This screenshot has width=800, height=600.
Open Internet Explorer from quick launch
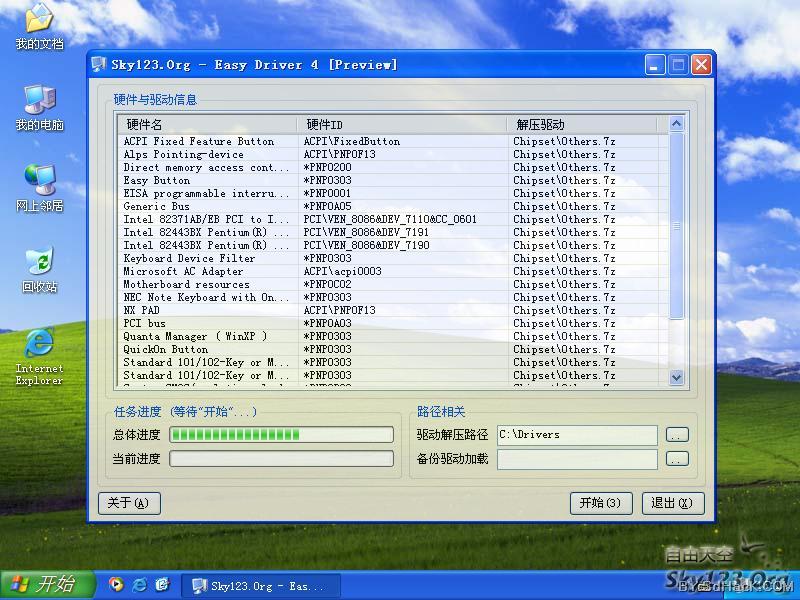[139, 584]
